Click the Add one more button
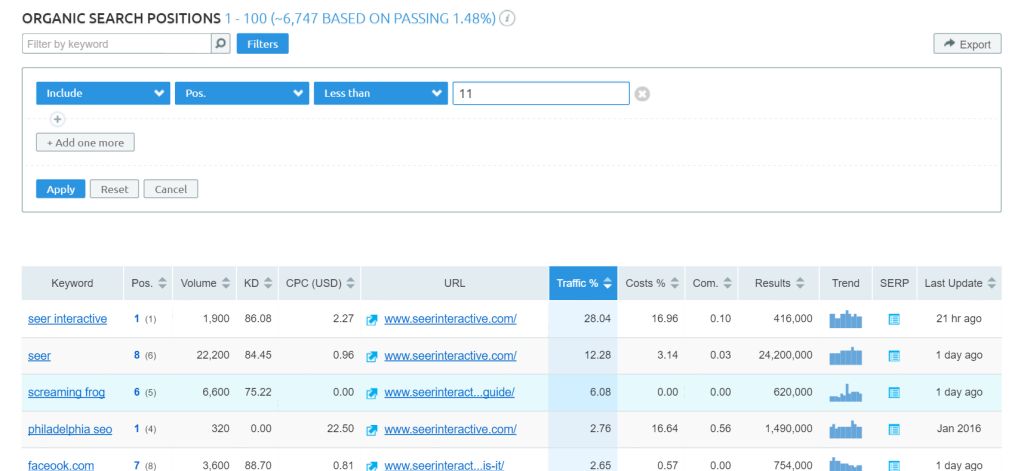This screenshot has width=1024, height=471. click(85, 143)
